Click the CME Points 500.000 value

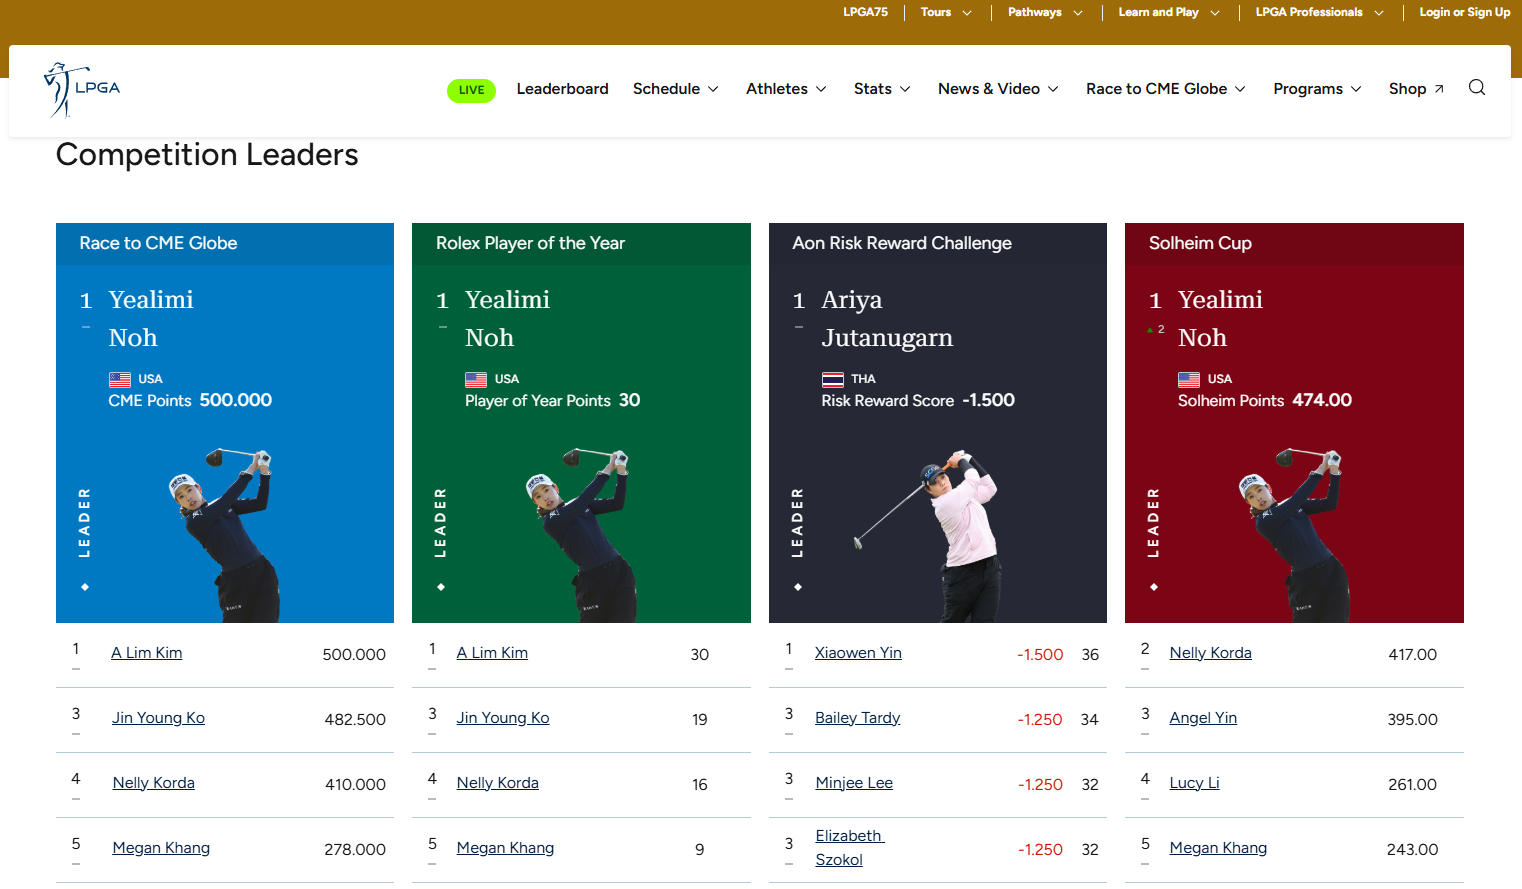235,400
